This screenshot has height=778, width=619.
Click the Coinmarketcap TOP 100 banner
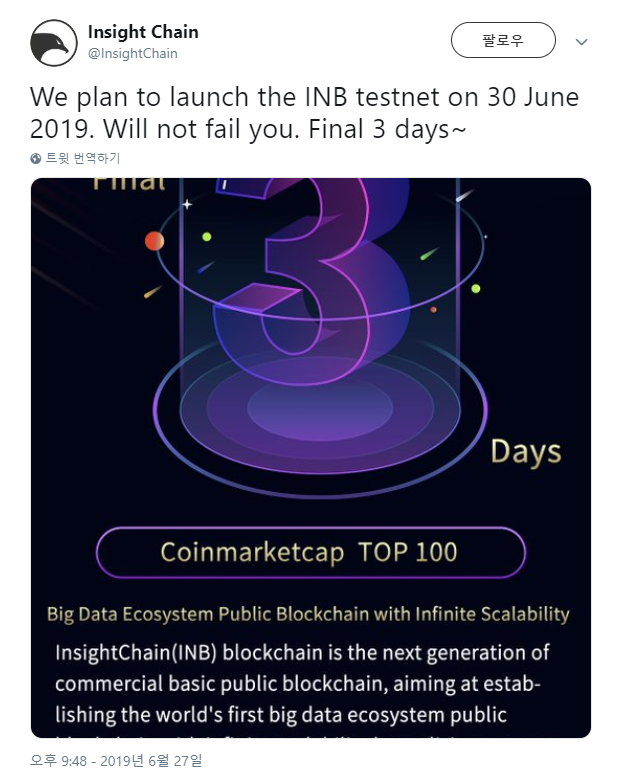[x=310, y=552]
